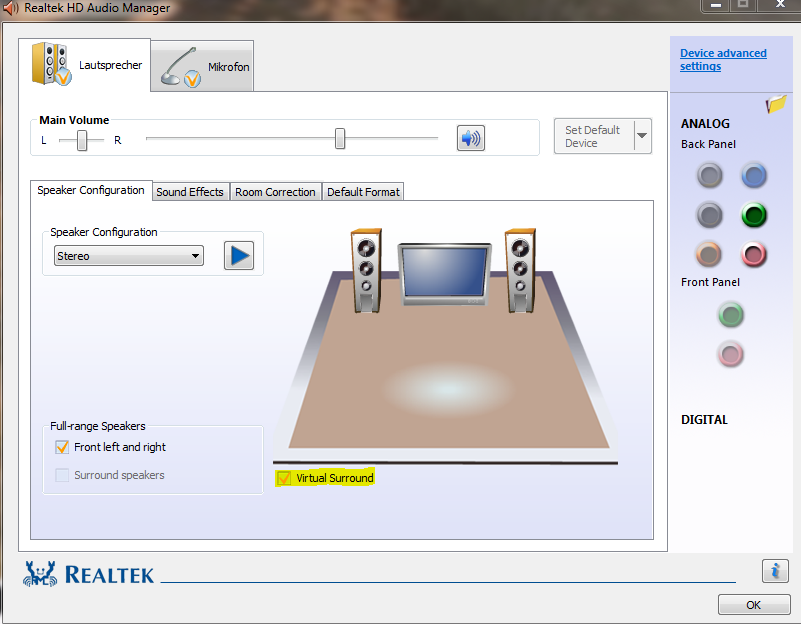Mute the main volume speaker button
This screenshot has height=624, width=801.
[x=470, y=138]
